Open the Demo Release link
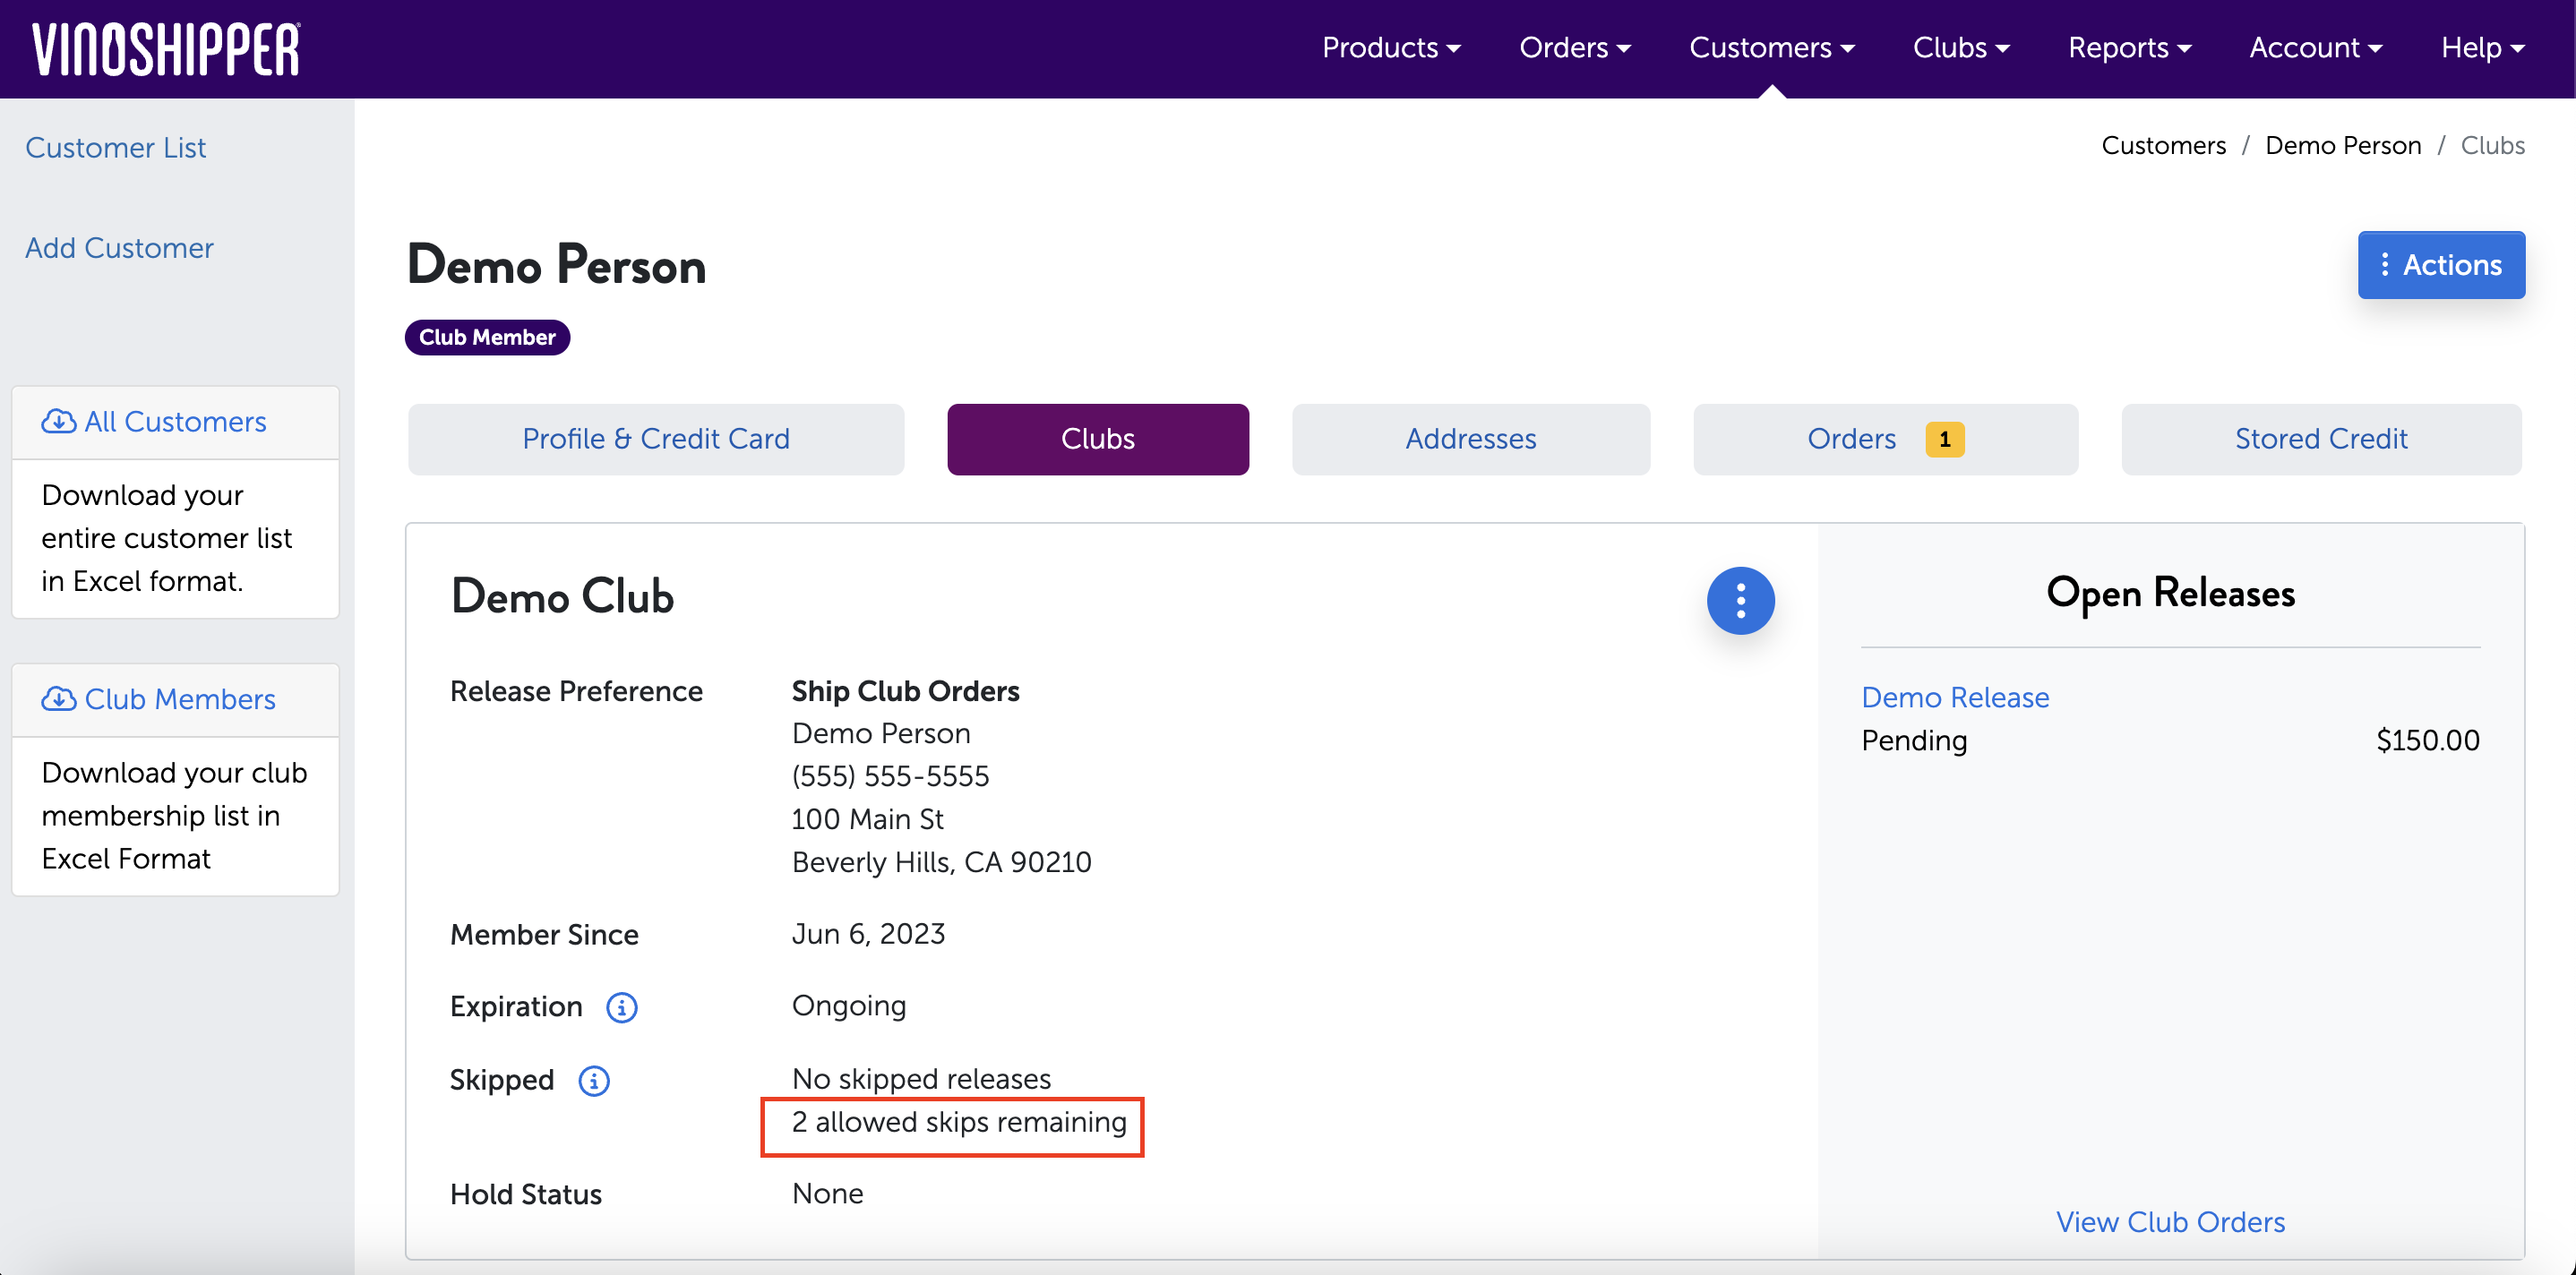 click(1955, 697)
